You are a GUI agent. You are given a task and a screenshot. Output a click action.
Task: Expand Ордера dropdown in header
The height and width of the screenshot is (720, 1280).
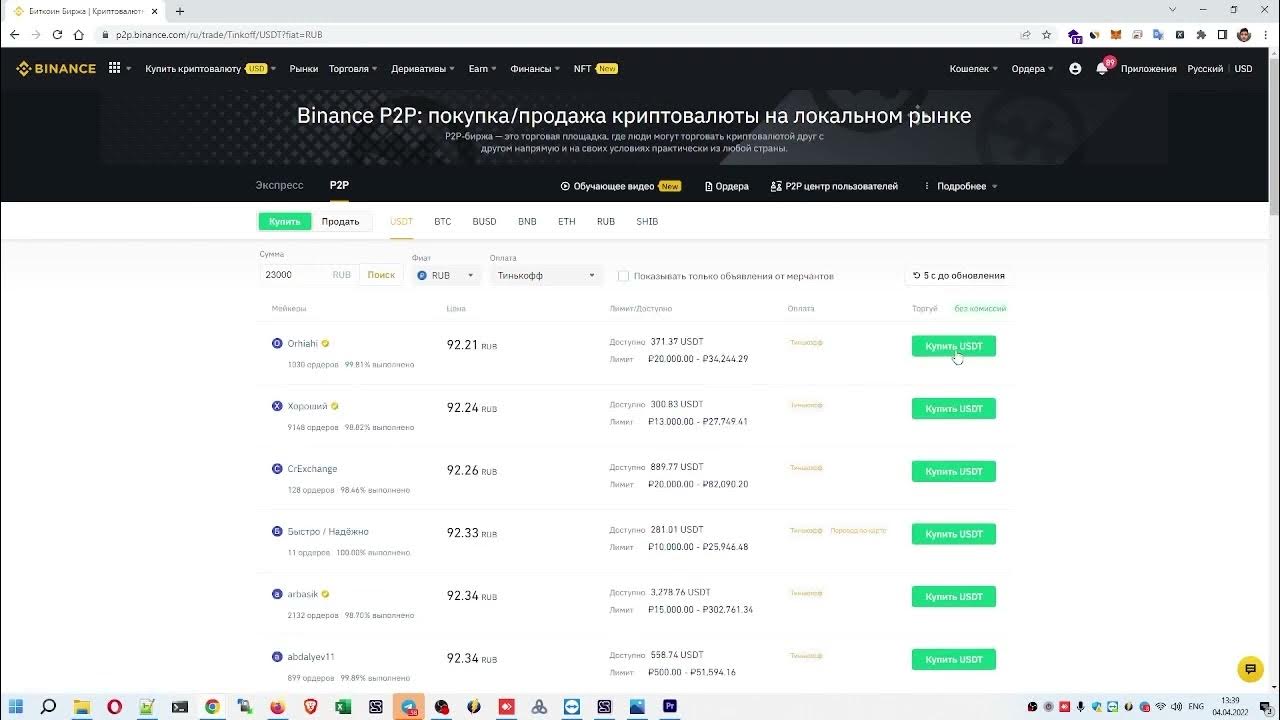(x=1033, y=69)
